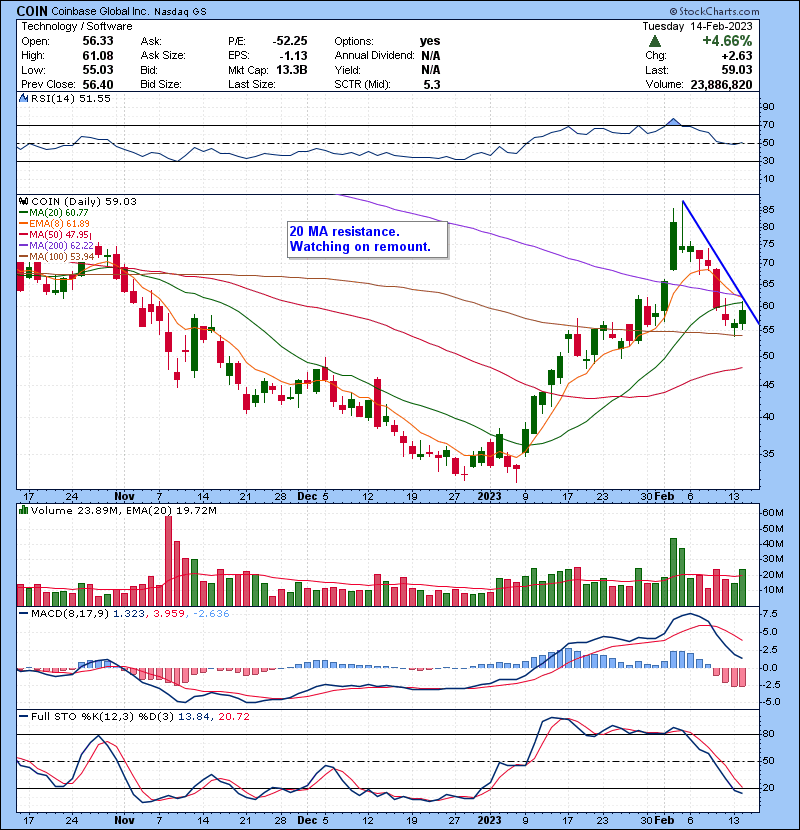Select the COIN ticker symbol in title
800x830 pixels.
(32, 11)
